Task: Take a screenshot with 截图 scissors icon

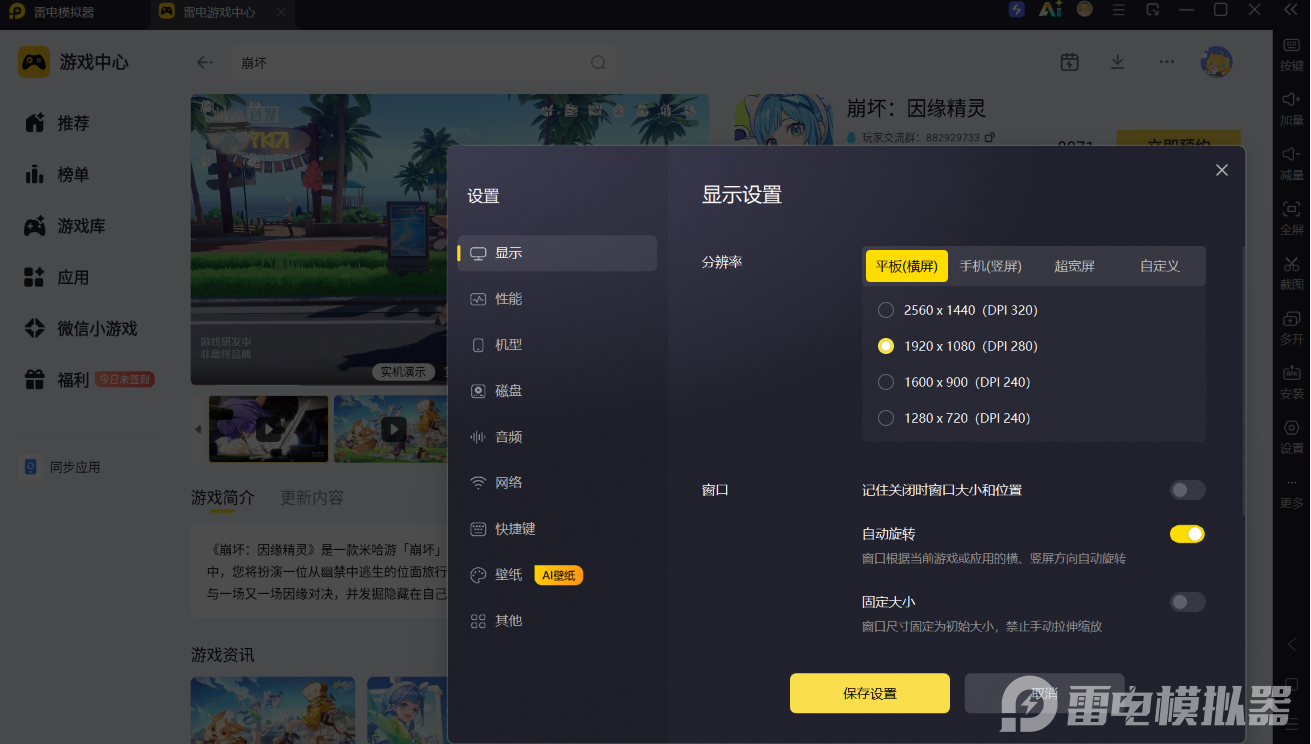Action: click(x=1291, y=273)
